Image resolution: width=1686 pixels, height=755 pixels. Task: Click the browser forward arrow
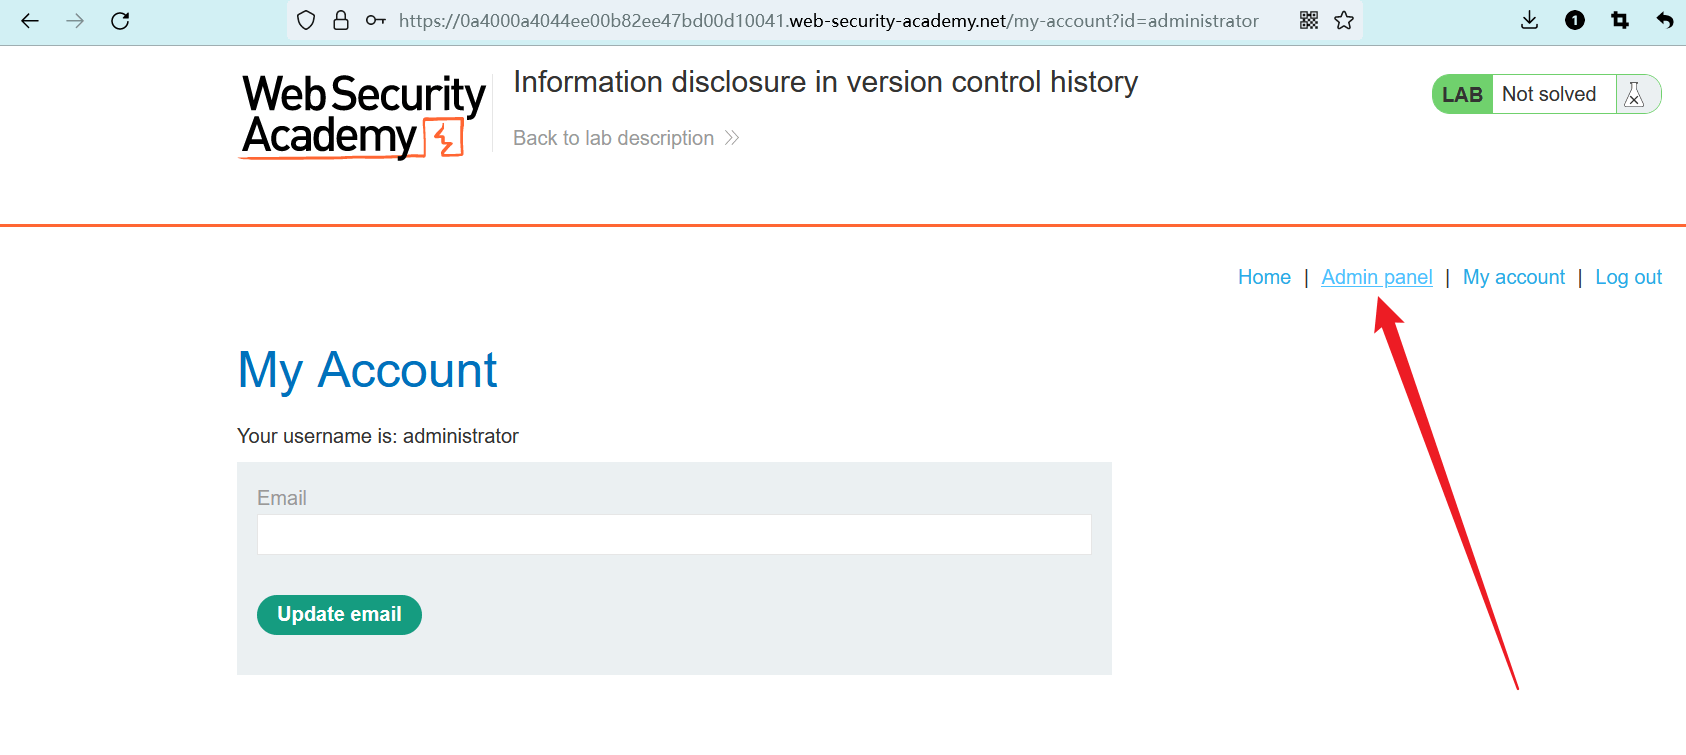click(75, 20)
